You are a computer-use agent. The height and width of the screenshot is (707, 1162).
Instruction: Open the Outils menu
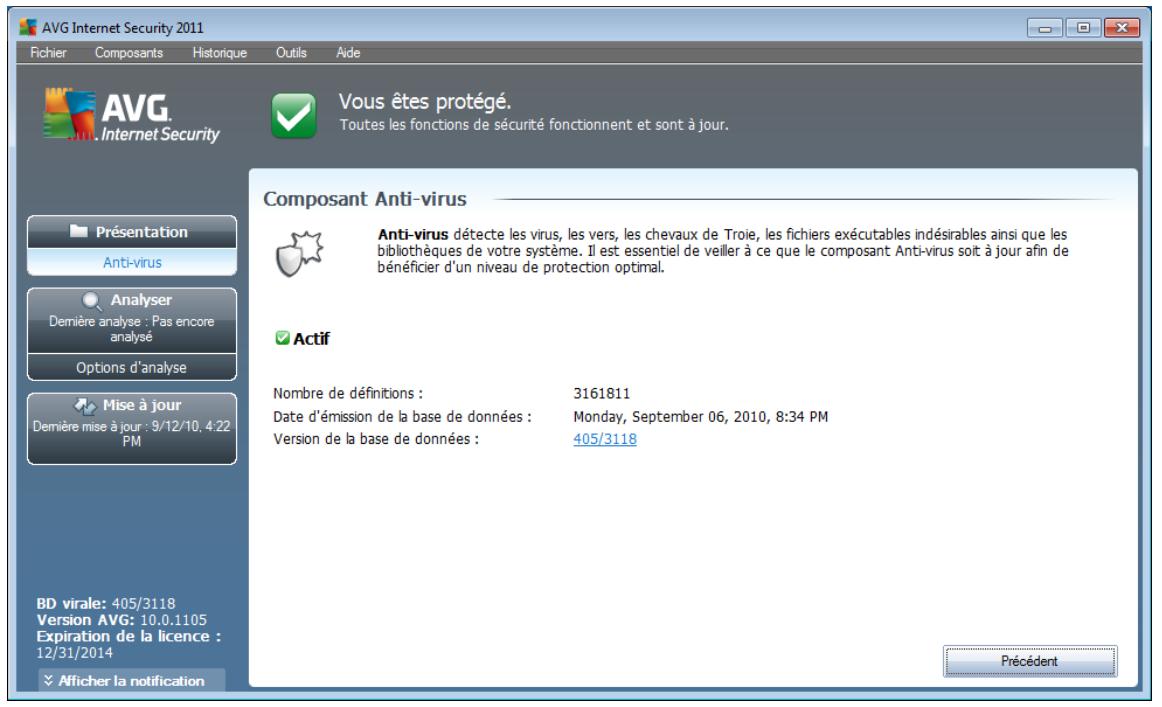point(291,53)
